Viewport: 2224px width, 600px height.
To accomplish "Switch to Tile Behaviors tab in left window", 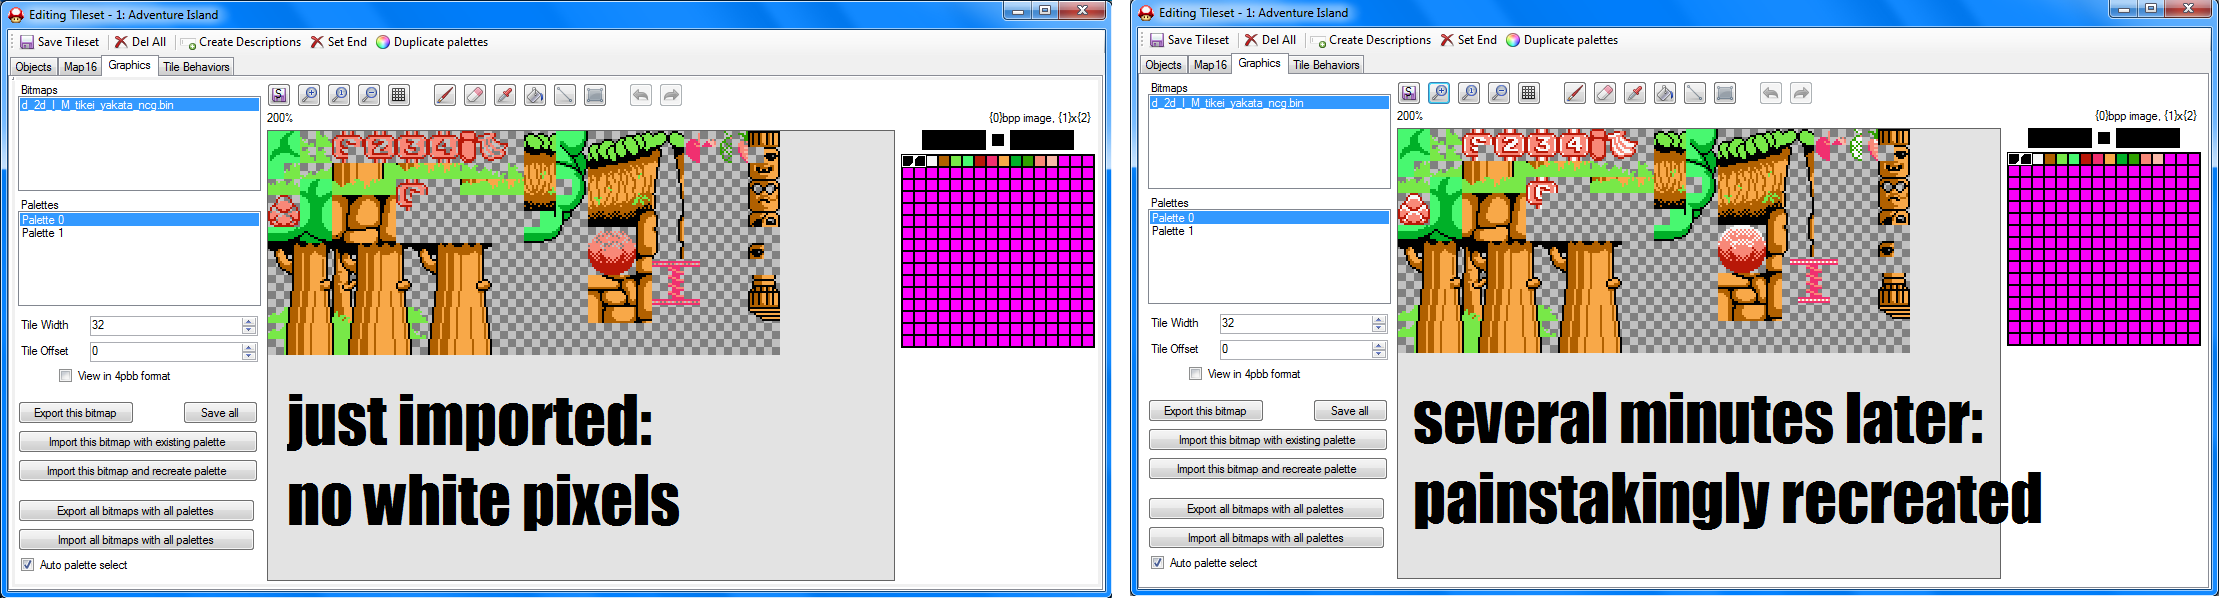I will 196,67.
